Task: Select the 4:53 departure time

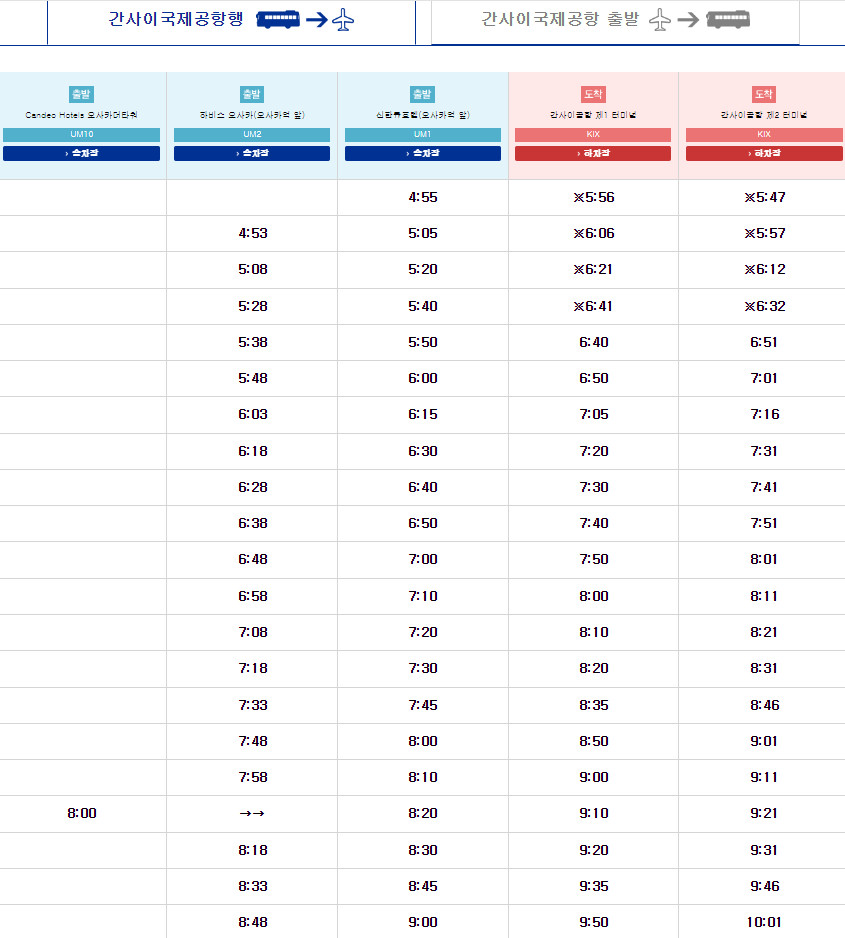Action: click(252, 233)
